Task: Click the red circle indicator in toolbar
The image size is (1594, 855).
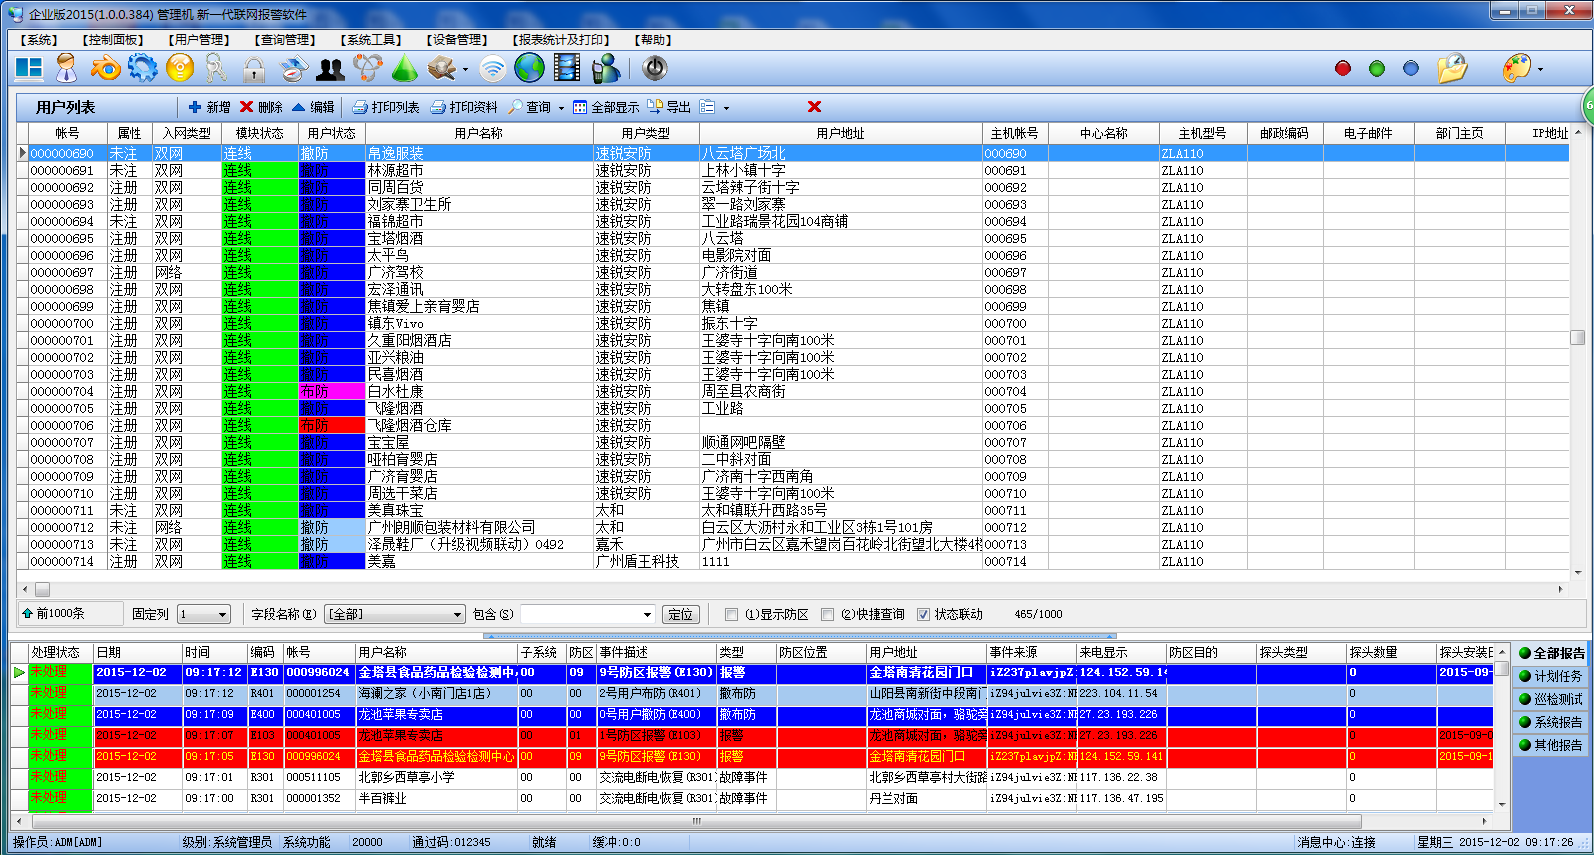Action: click(x=1343, y=68)
